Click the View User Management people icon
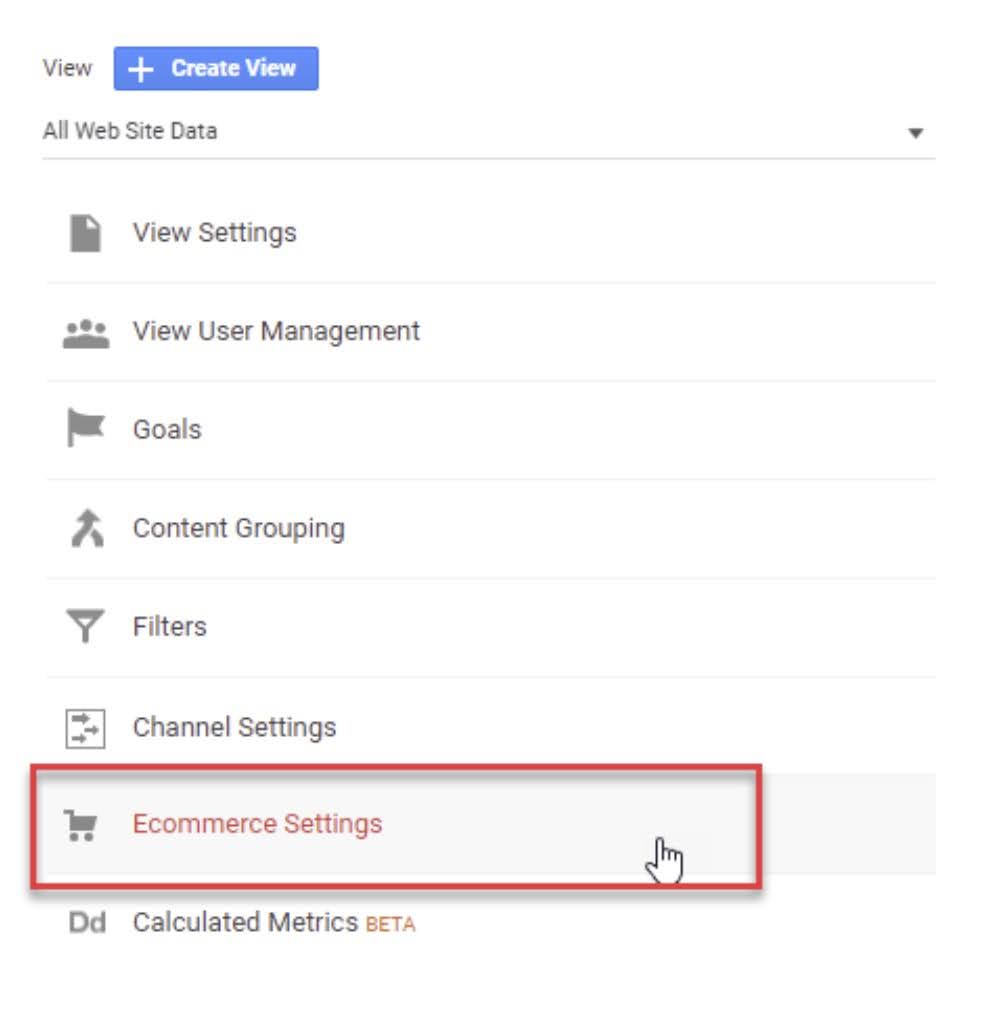988x1034 pixels. pos(86,334)
